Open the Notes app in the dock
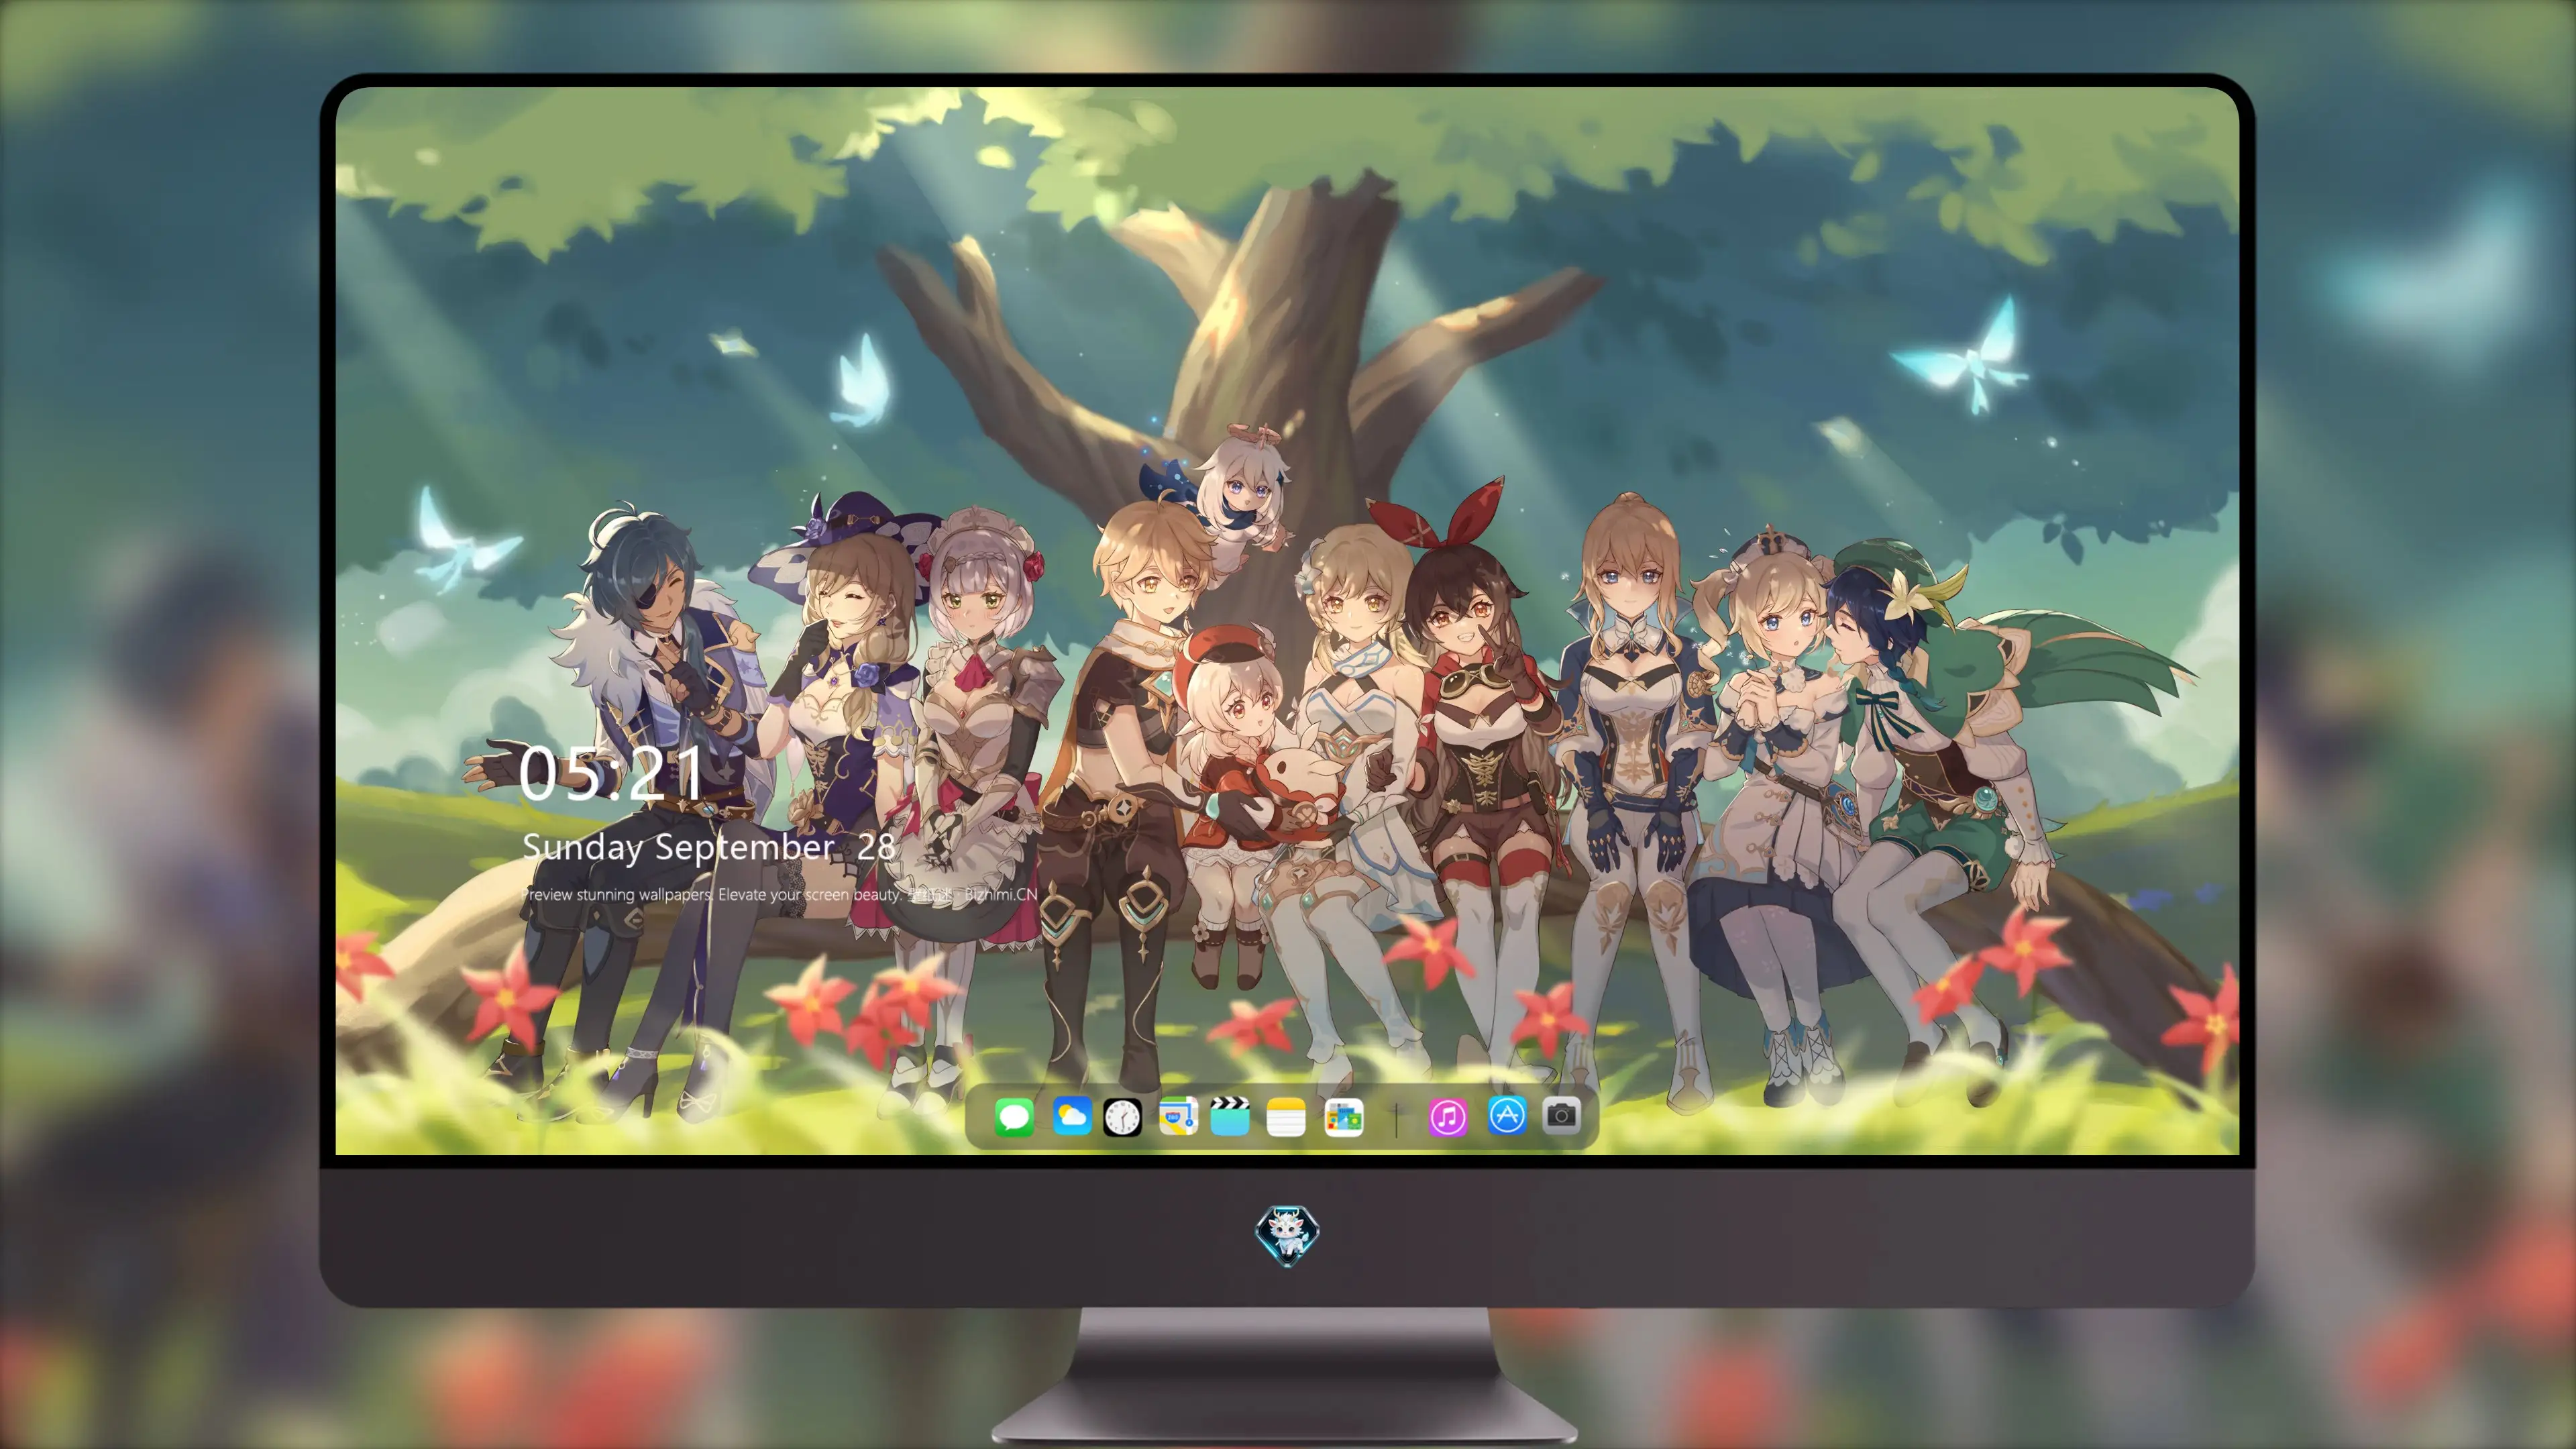The height and width of the screenshot is (1449, 2576). [1286, 1117]
